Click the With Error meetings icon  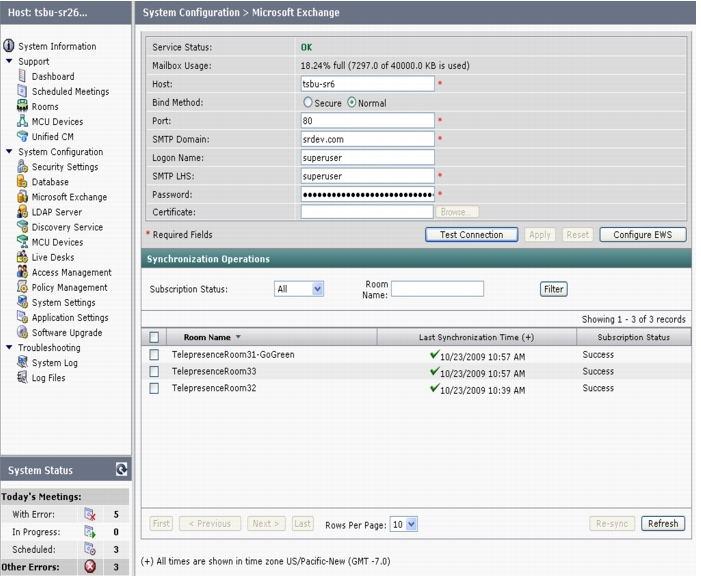tap(90, 515)
